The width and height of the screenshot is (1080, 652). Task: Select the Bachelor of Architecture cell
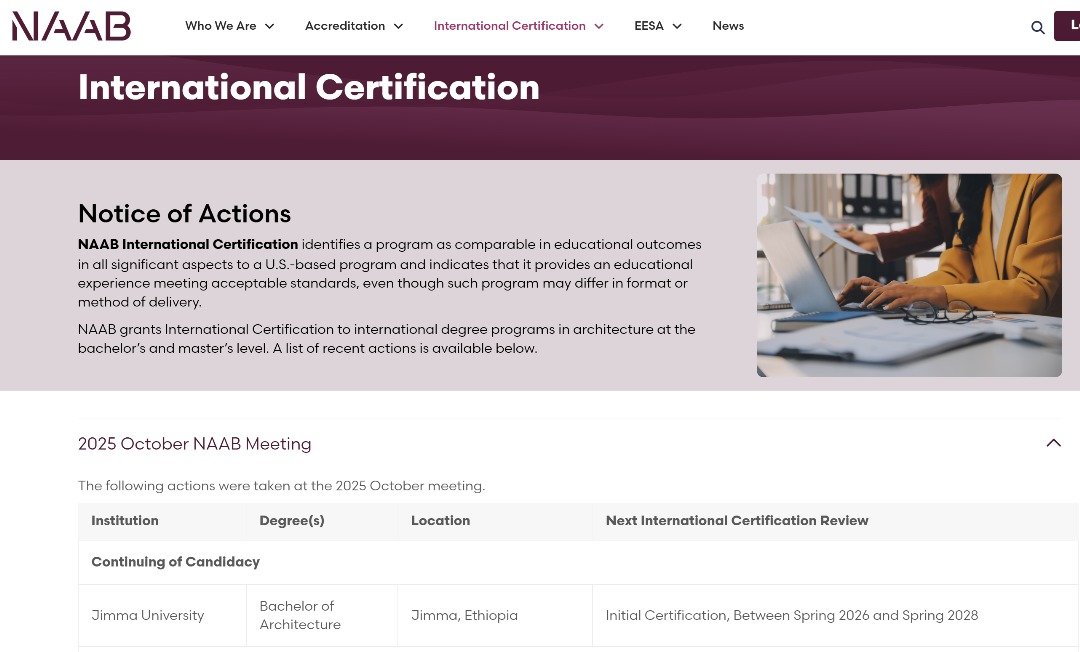[322, 615]
